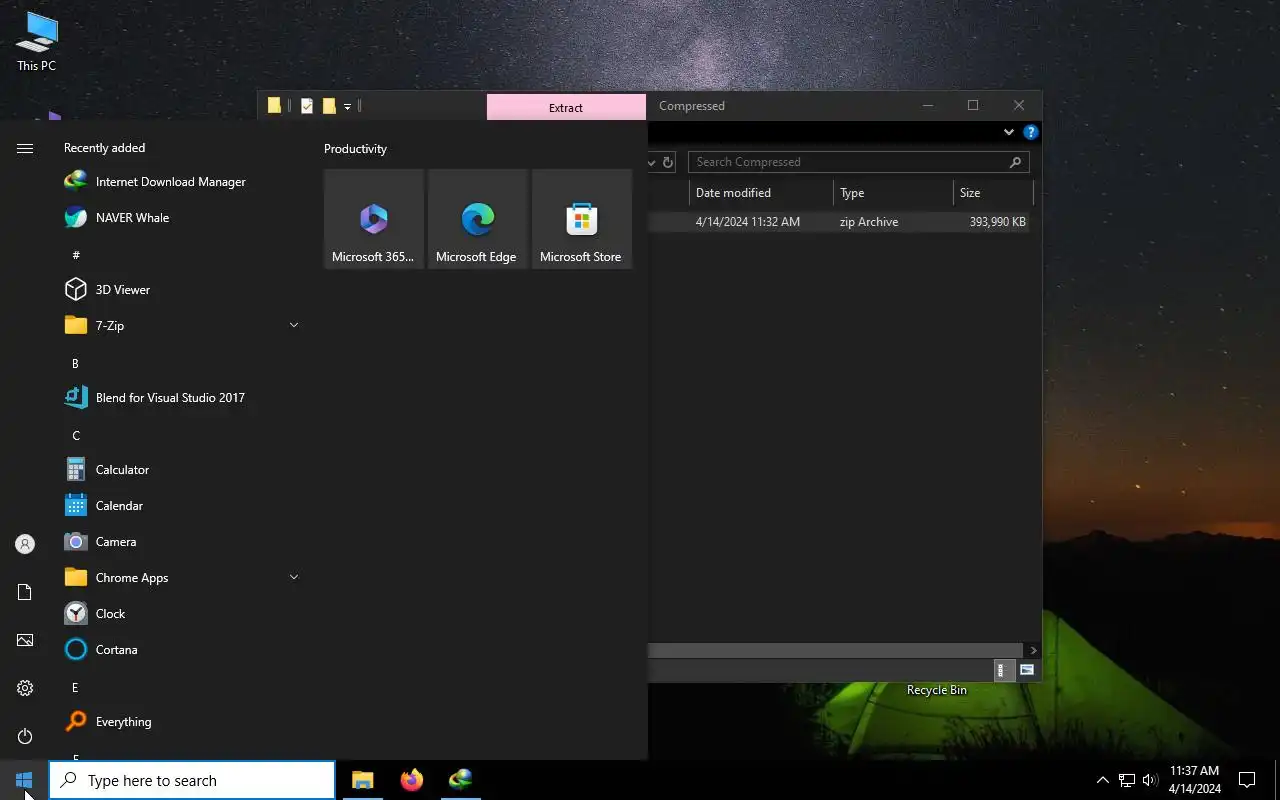Open clock showing 11:37 AM
1280x800 pixels.
click(1194, 780)
